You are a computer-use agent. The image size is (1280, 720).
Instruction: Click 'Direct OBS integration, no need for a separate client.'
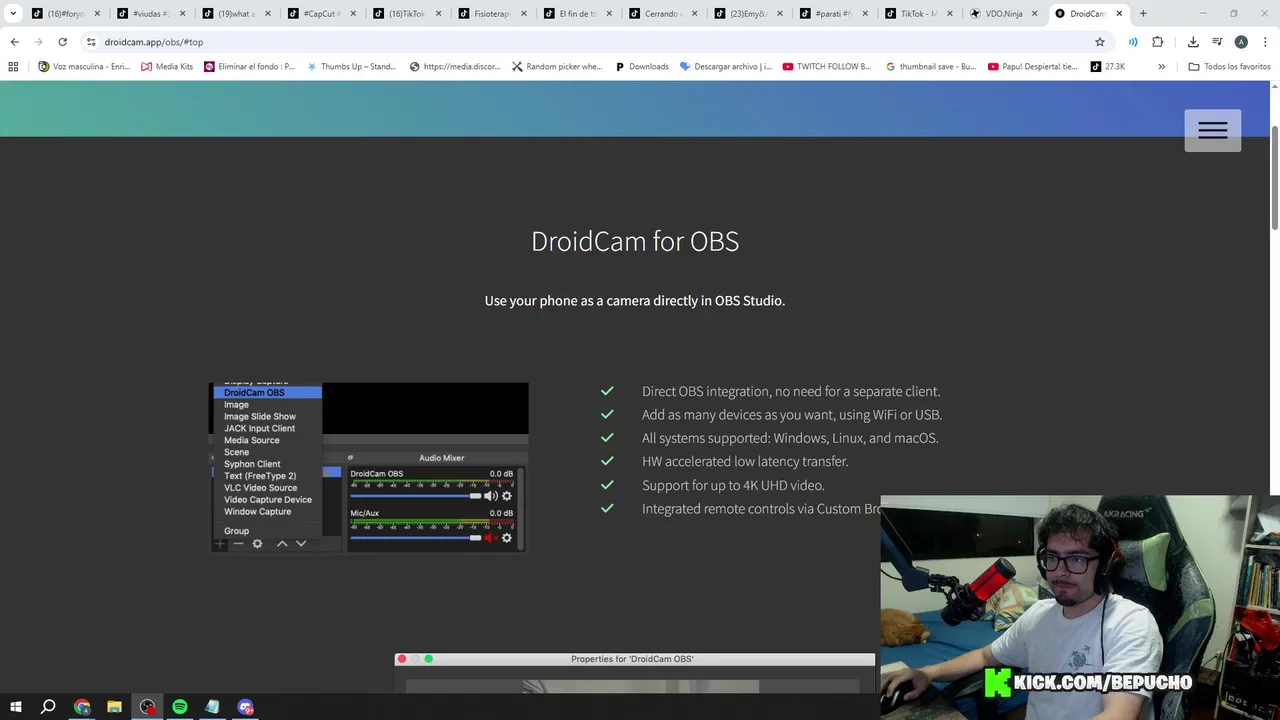coord(791,391)
